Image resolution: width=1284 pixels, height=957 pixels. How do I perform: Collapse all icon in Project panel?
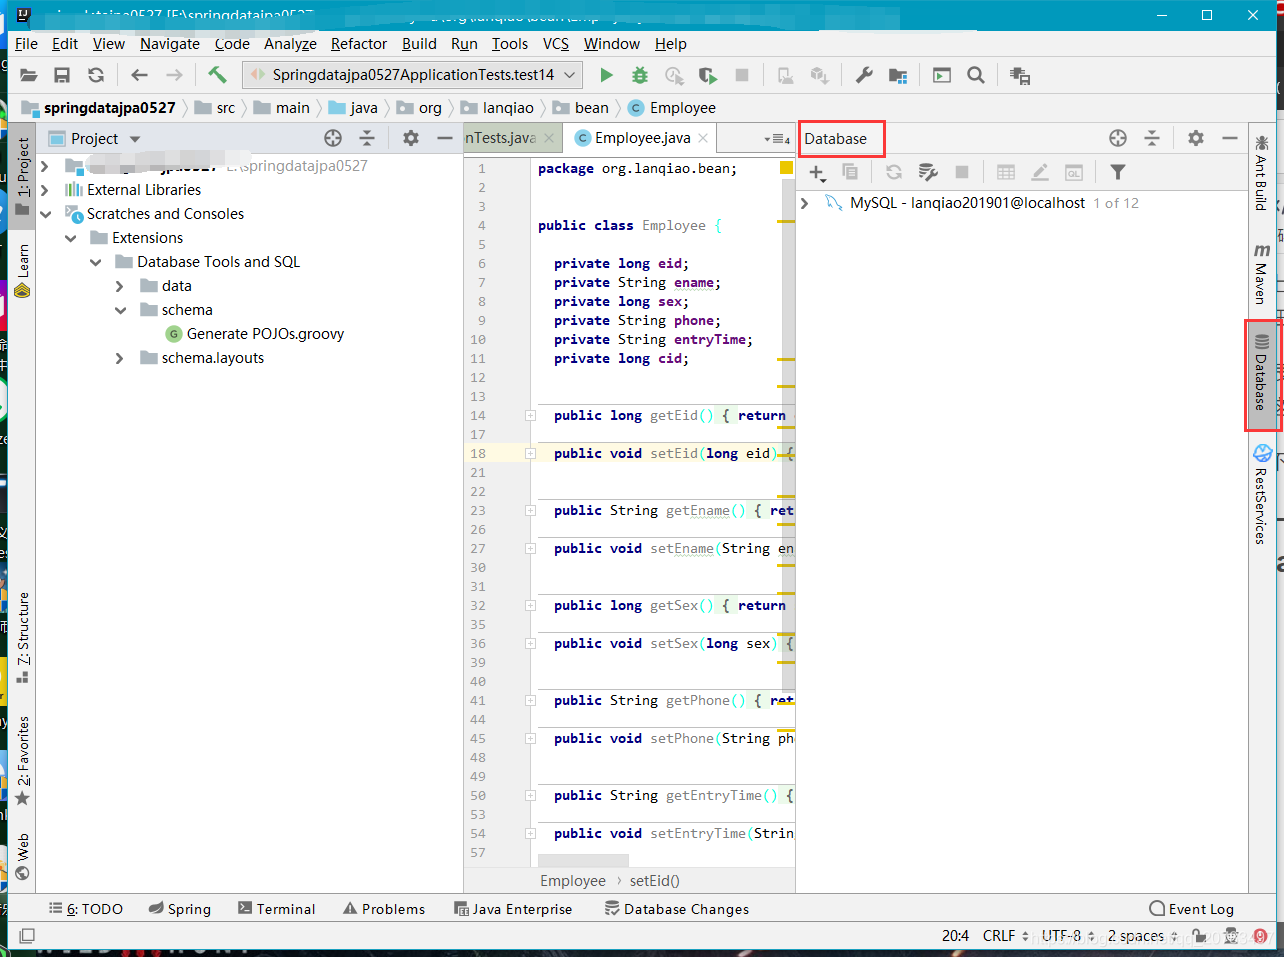coord(367,138)
